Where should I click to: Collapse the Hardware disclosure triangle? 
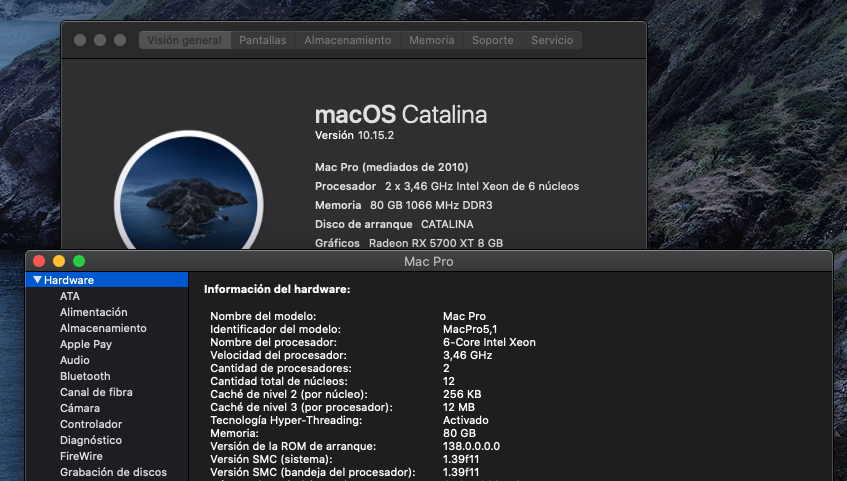pos(37,280)
